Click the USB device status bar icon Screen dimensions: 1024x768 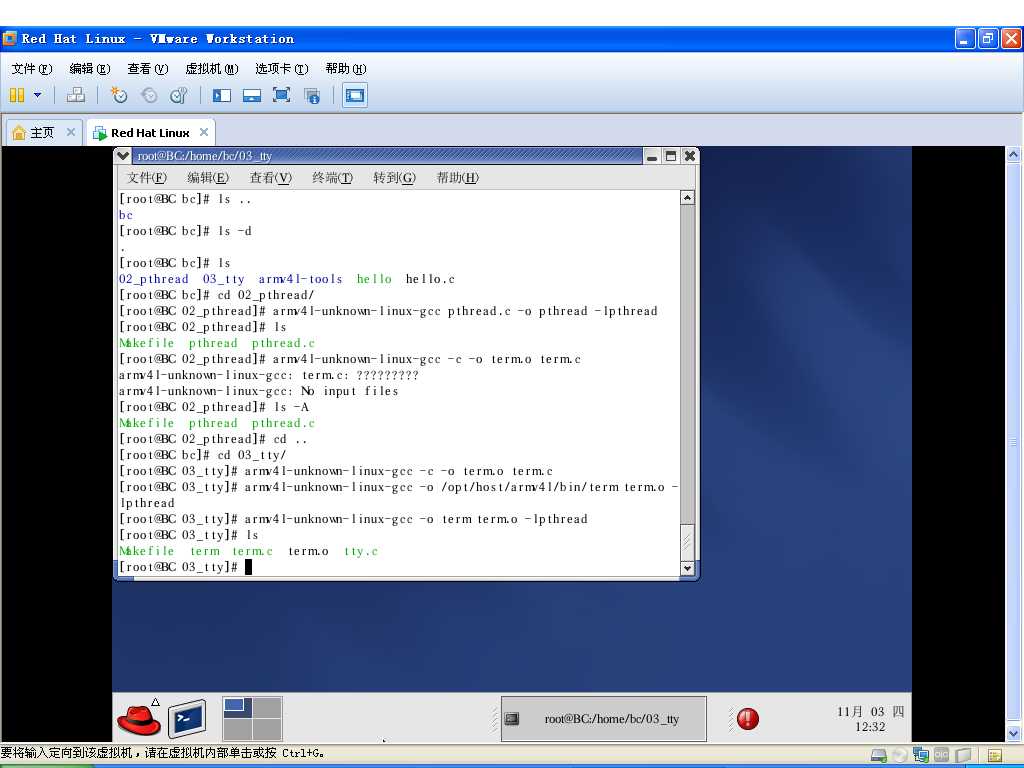pyautogui.click(x=963, y=756)
